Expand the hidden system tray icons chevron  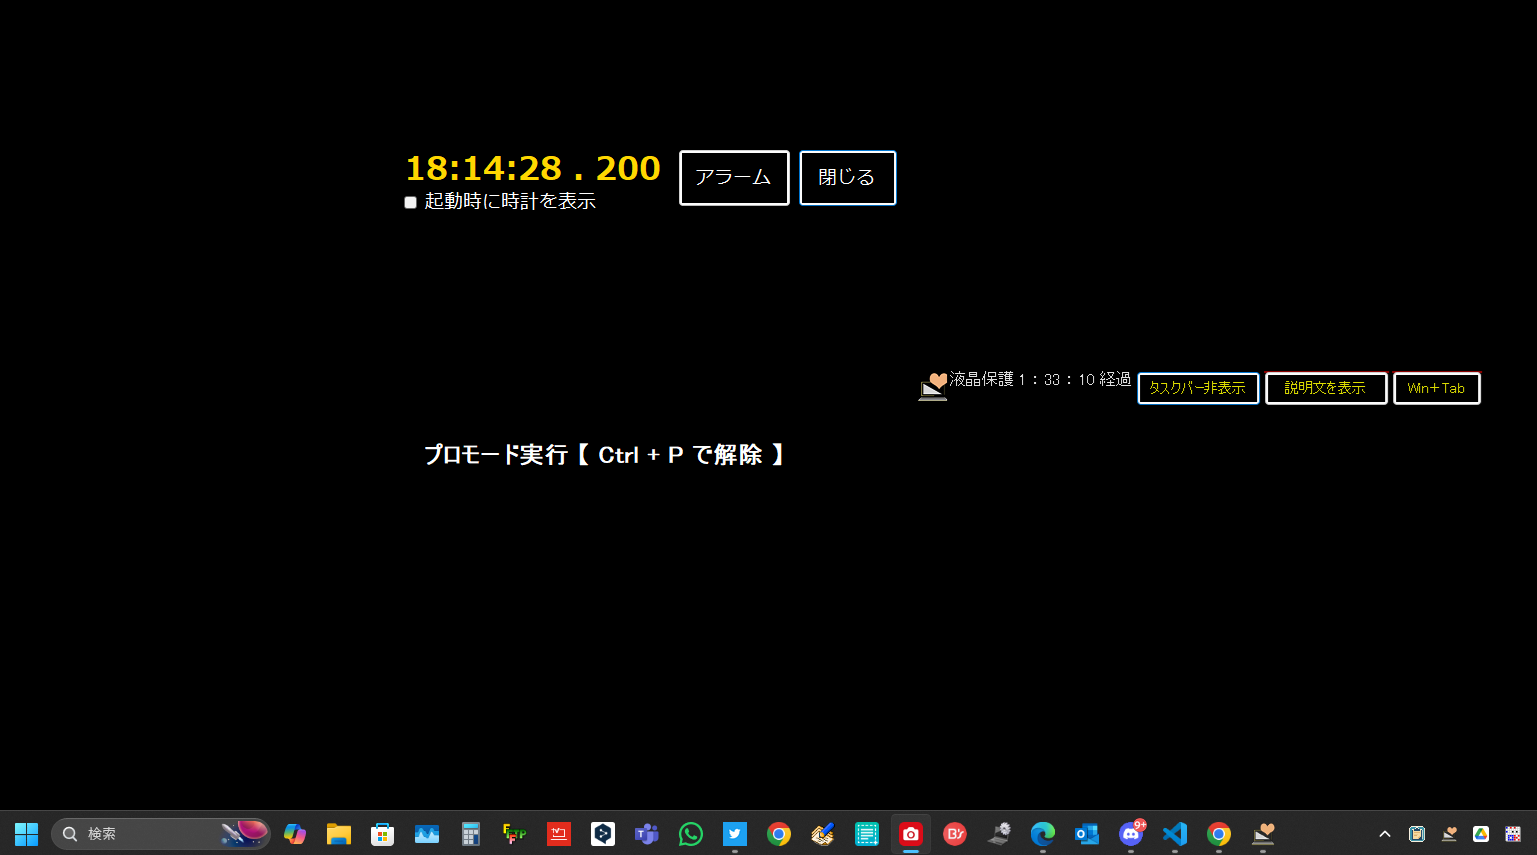1384,834
